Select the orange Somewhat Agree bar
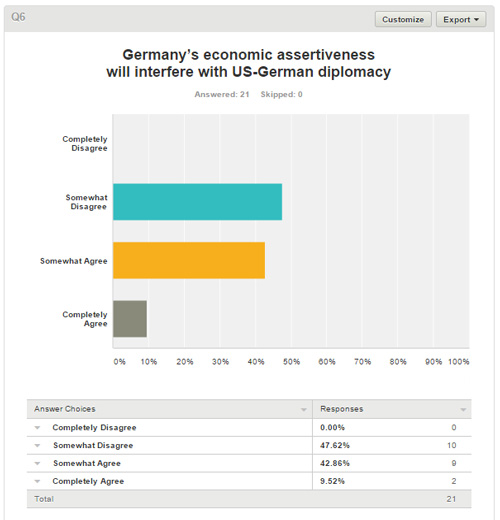The width and height of the screenshot is (500, 520). pos(189,260)
